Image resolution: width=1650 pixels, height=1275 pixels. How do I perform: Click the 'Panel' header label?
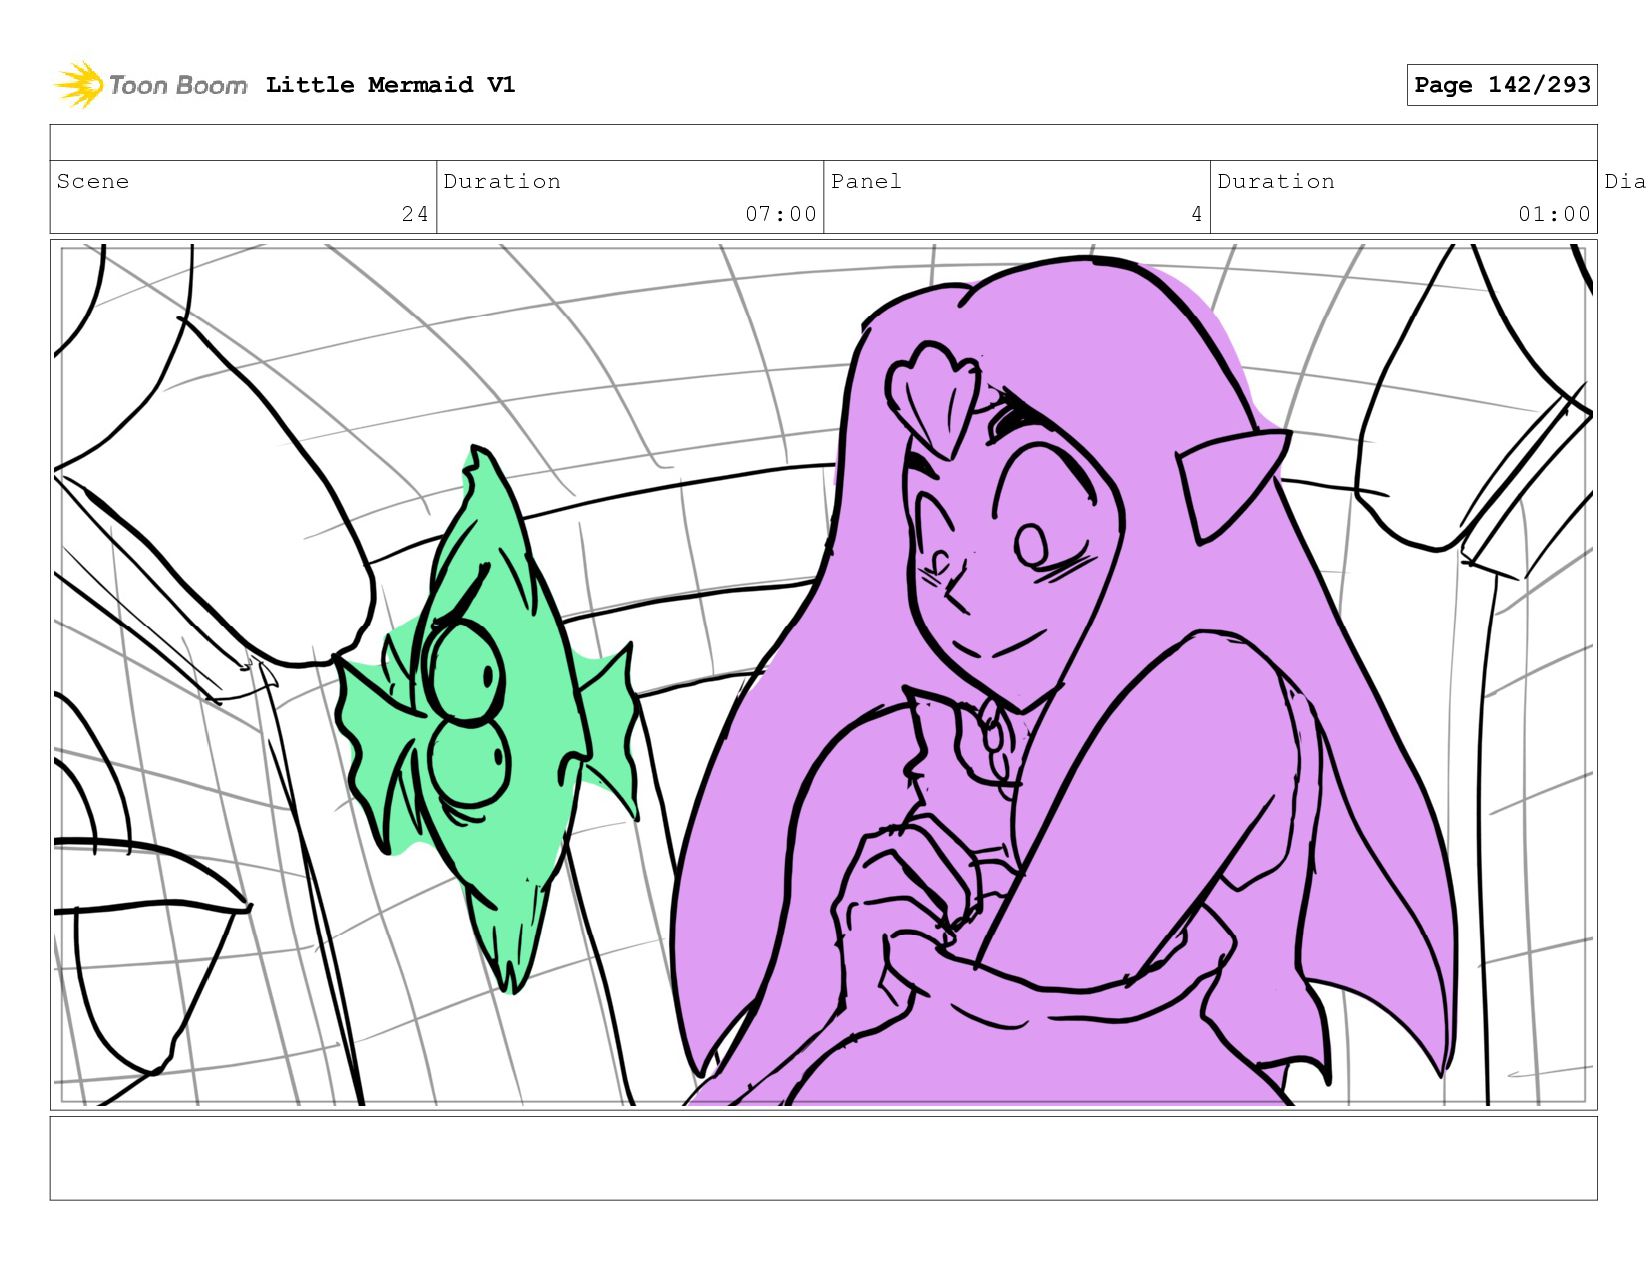coord(866,181)
